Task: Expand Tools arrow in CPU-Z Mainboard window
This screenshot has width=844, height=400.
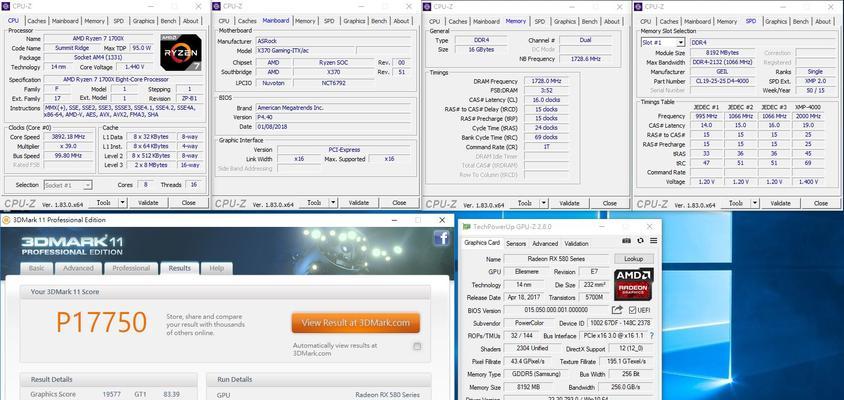Action: (x=333, y=203)
